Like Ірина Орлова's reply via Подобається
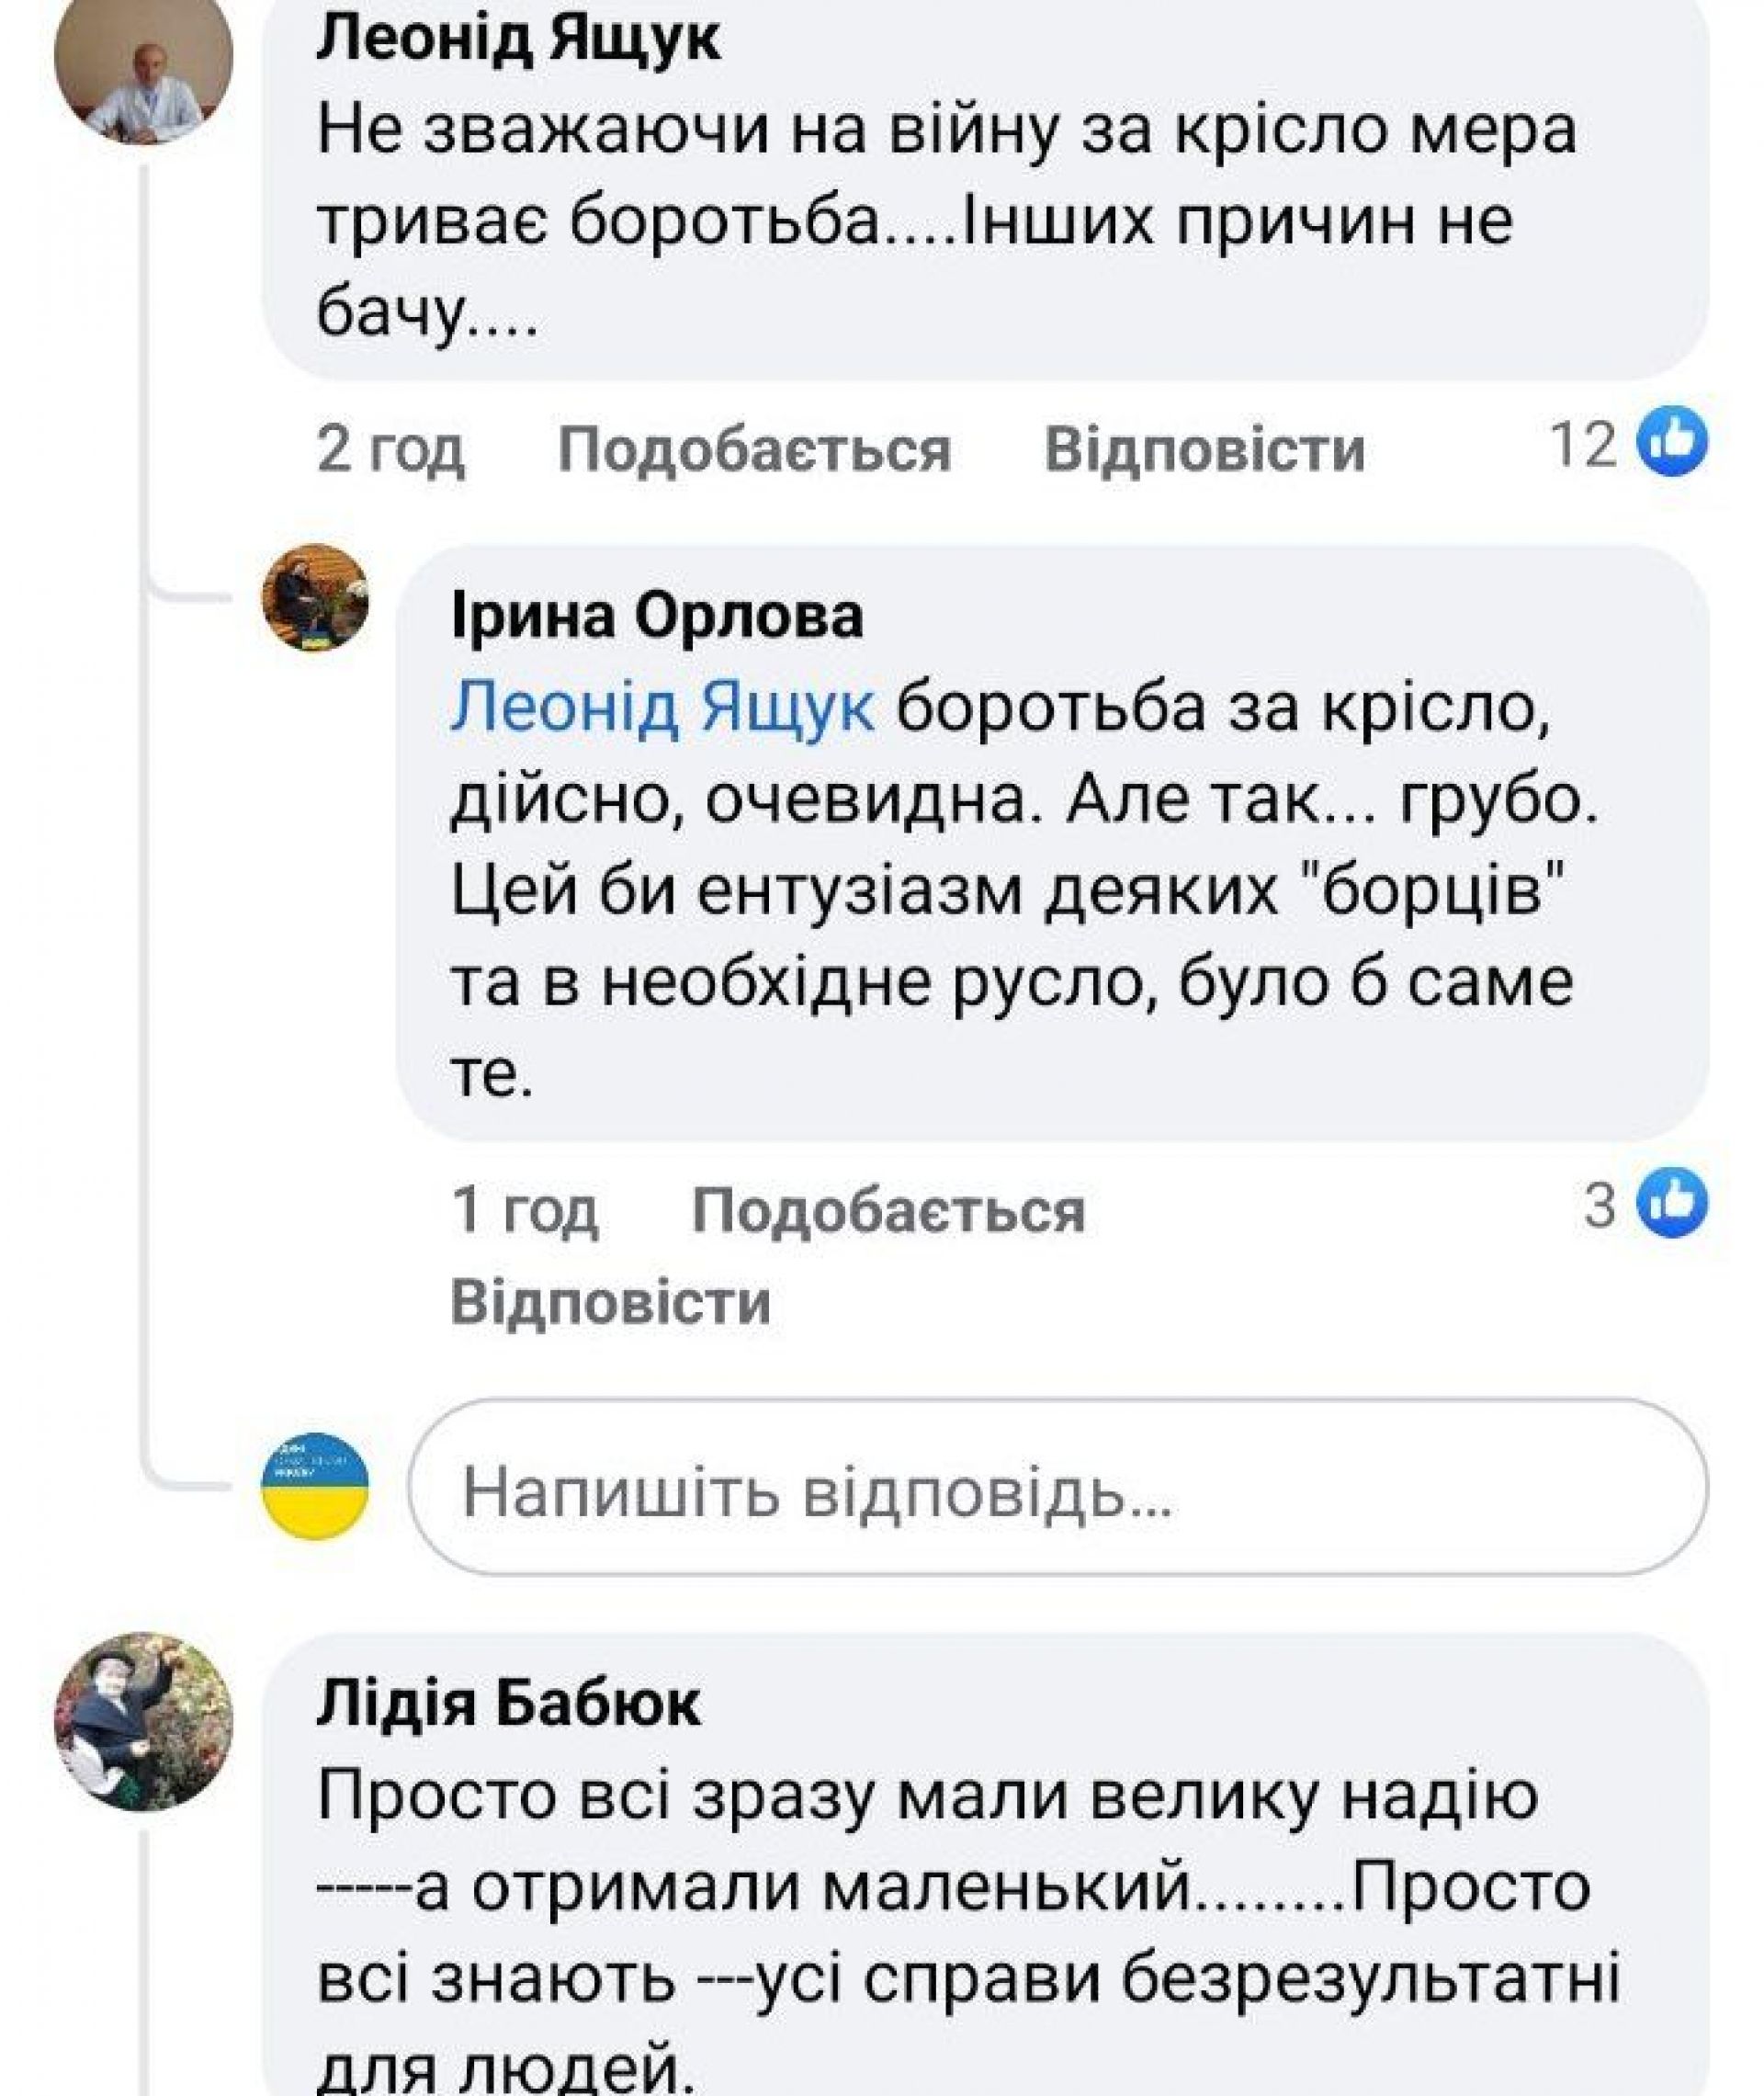1764x2096 pixels. 888,1210
